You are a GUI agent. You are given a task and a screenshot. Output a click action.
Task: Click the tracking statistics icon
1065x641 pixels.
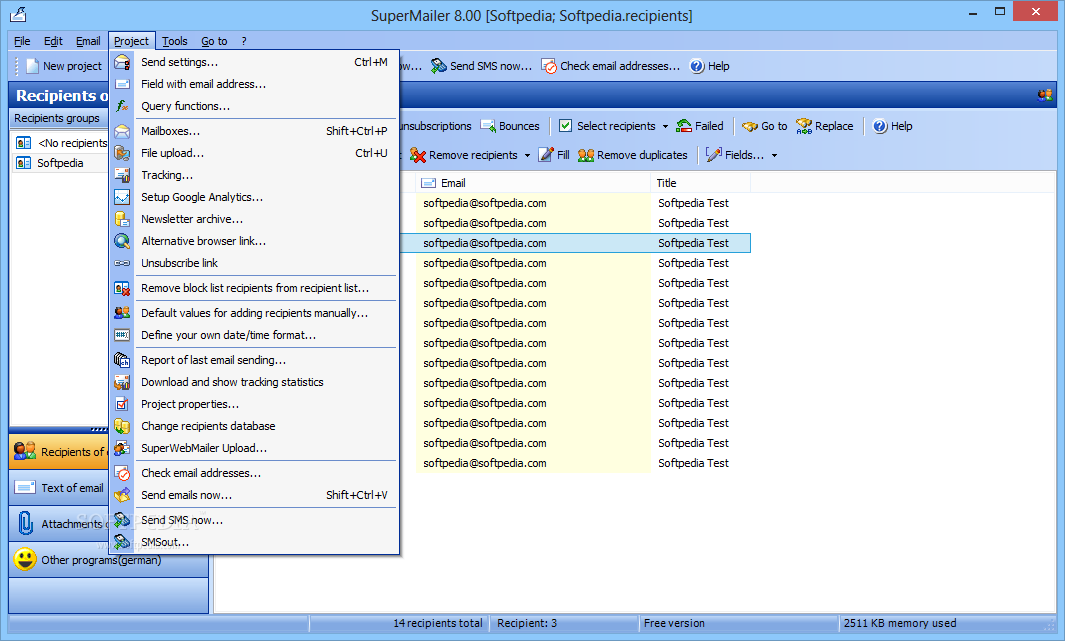pos(122,382)
